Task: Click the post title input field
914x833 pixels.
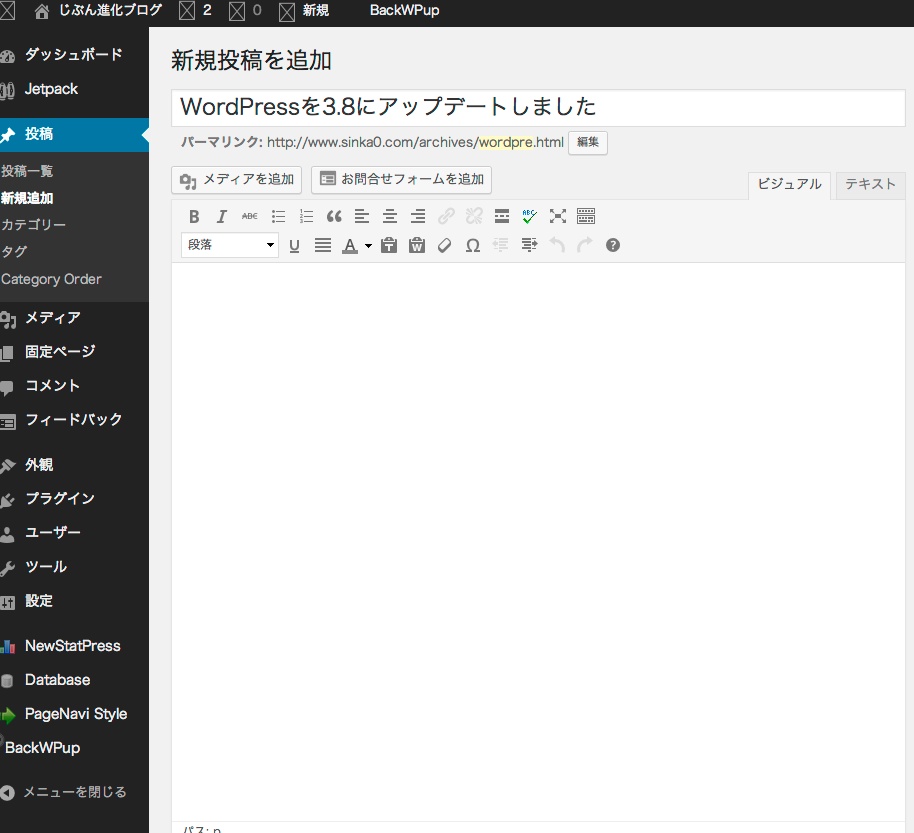Action: (x=538, y=107)
